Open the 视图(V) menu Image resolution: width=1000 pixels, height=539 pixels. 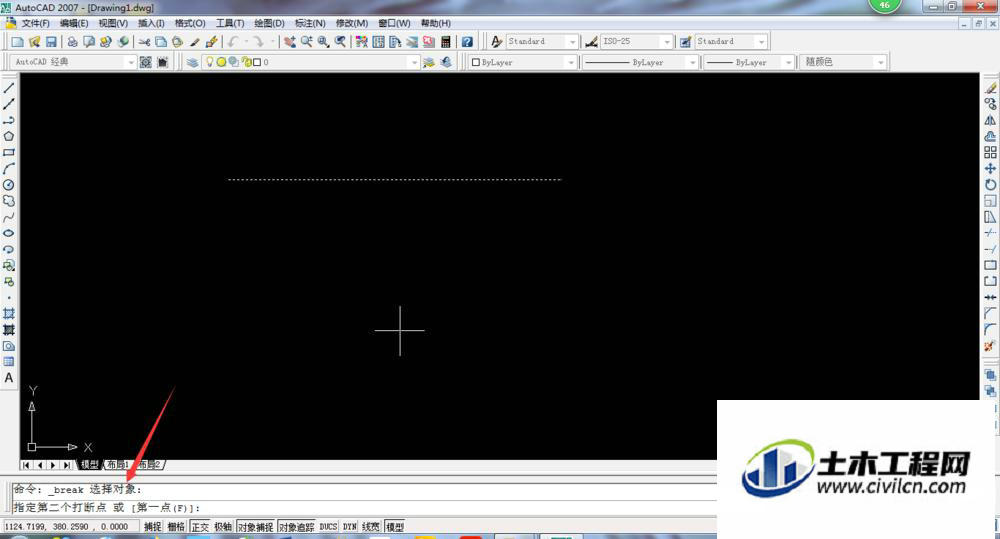point(113,23)
